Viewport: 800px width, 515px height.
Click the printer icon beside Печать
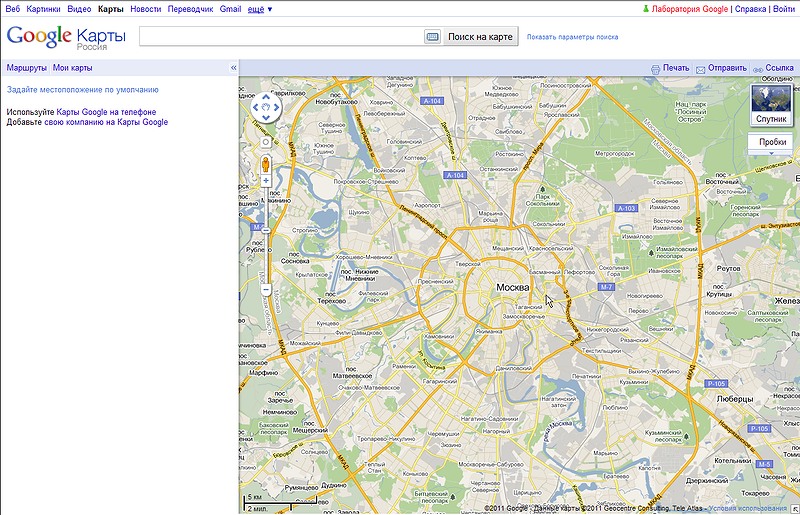(655, 69)
